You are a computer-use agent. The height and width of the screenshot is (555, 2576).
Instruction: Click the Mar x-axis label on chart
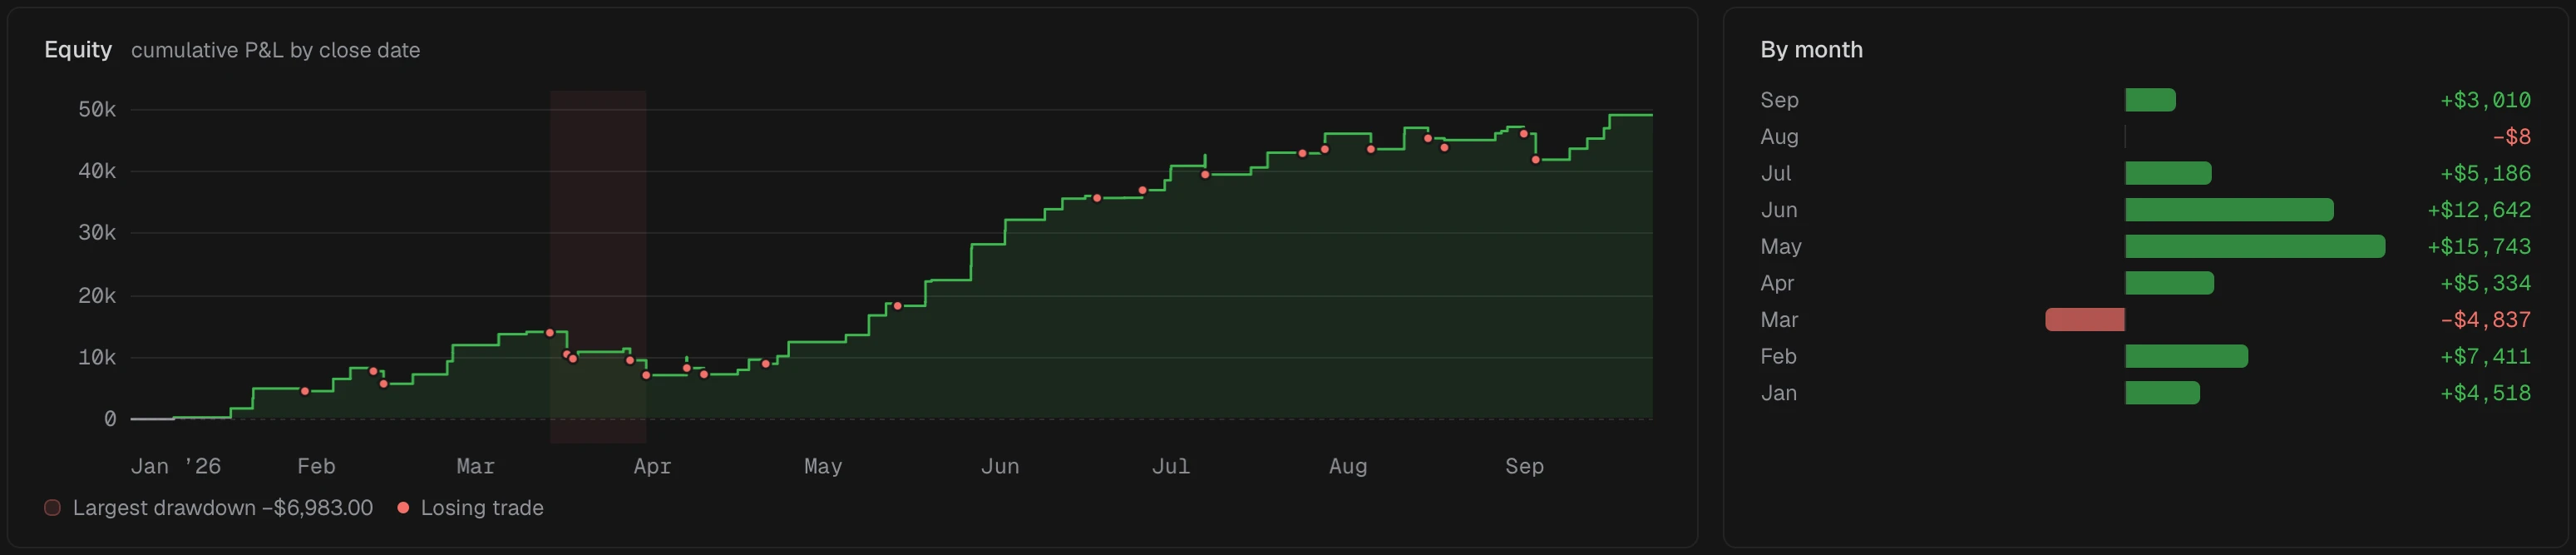475,467
